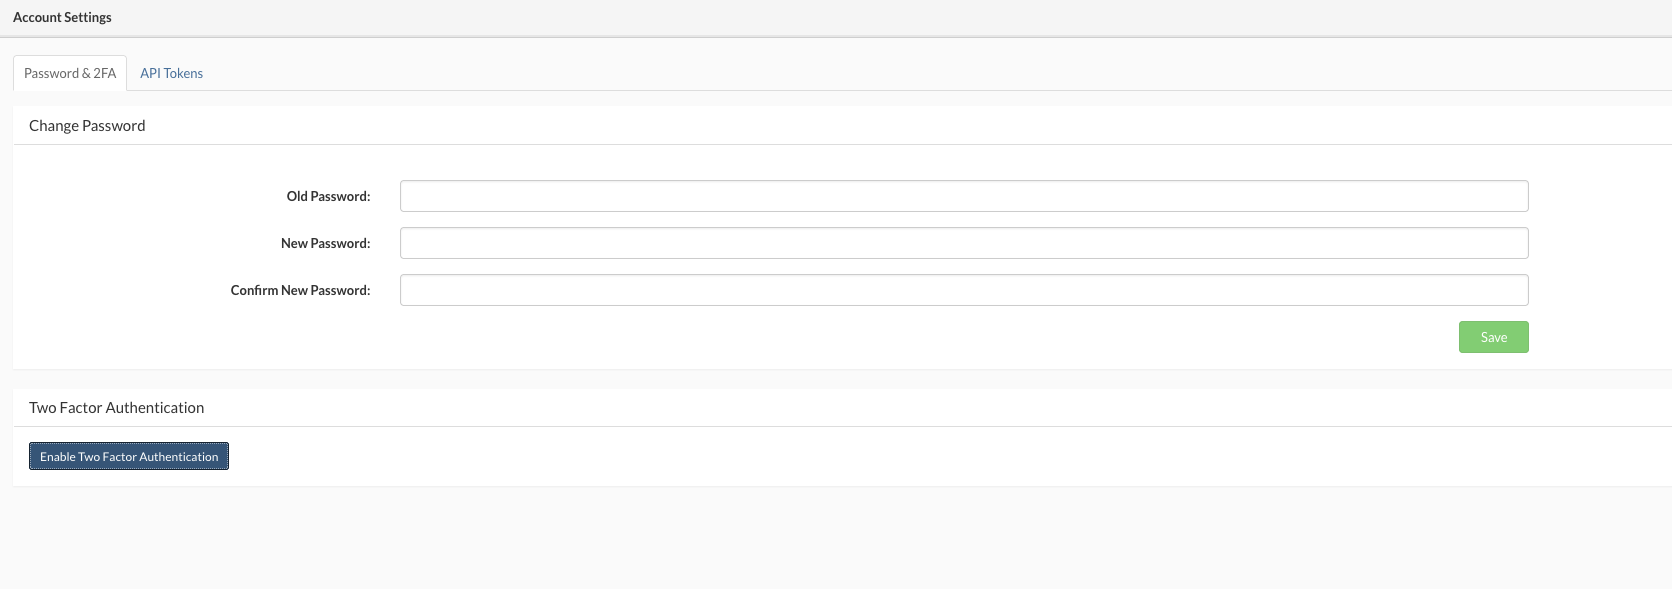Screen dimensions: 1672x589
Task: Save the changed password
Action: [1493, 337]
